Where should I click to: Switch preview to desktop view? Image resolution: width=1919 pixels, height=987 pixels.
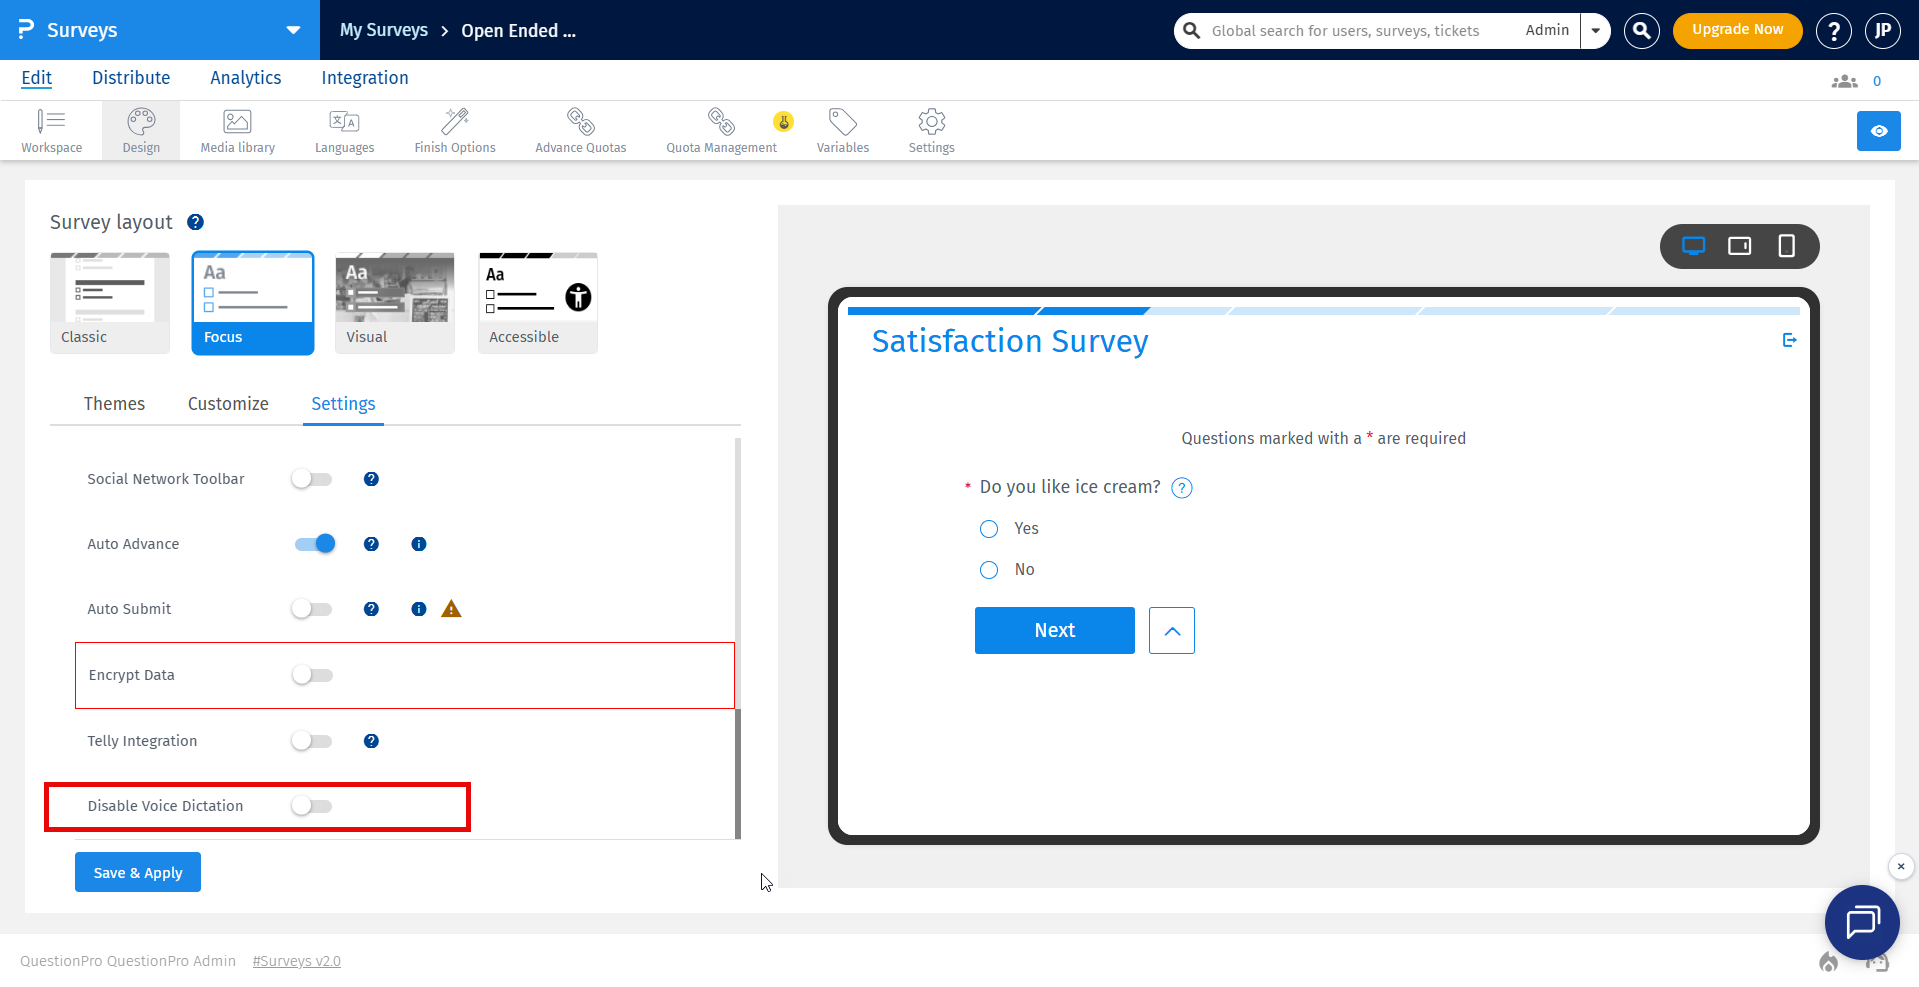[1693, 246]
